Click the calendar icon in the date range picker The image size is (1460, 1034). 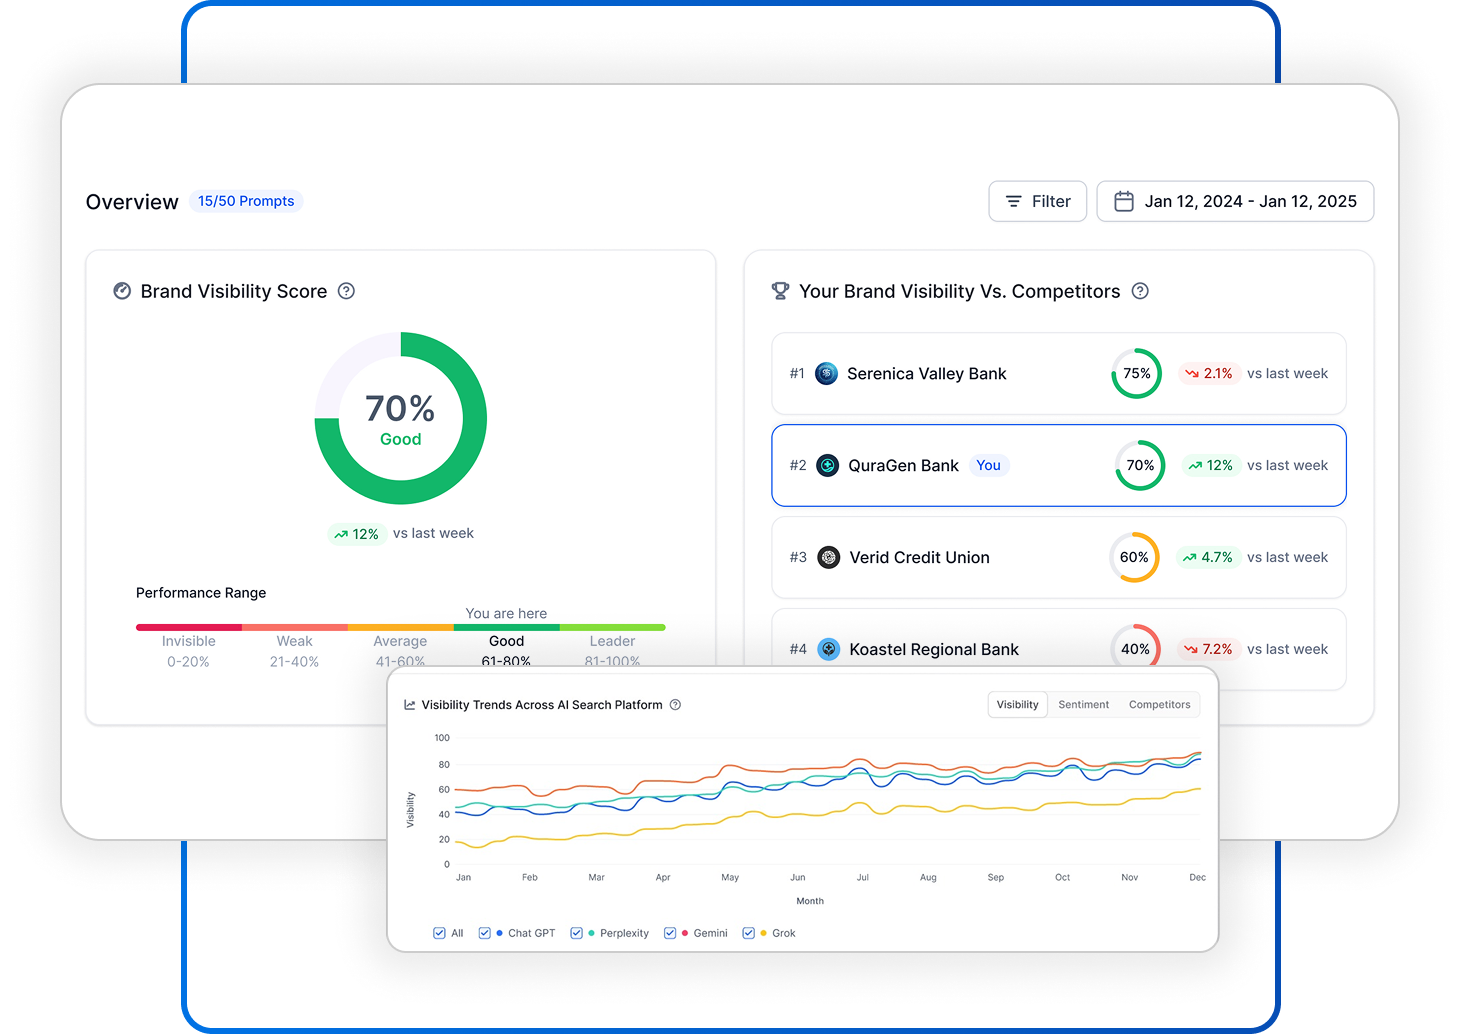click(1124, 201)
